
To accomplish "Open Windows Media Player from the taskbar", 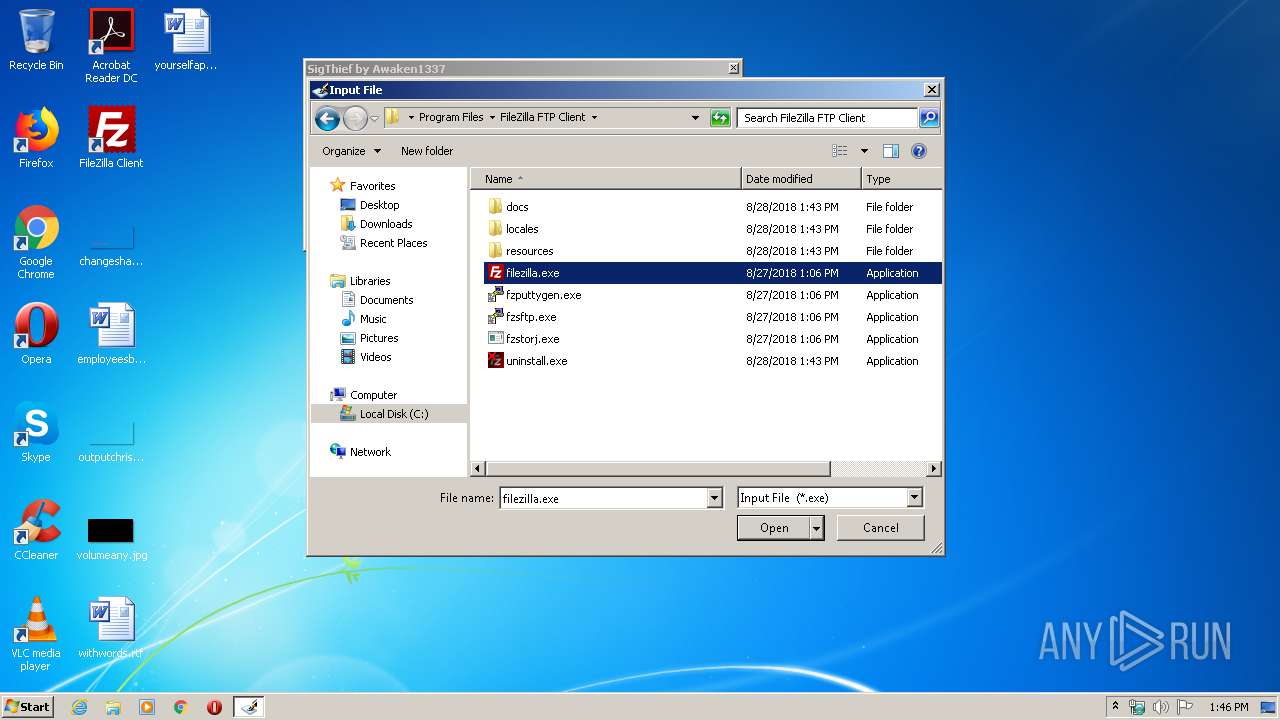I will pyautogui.click(x=147, y=707).
